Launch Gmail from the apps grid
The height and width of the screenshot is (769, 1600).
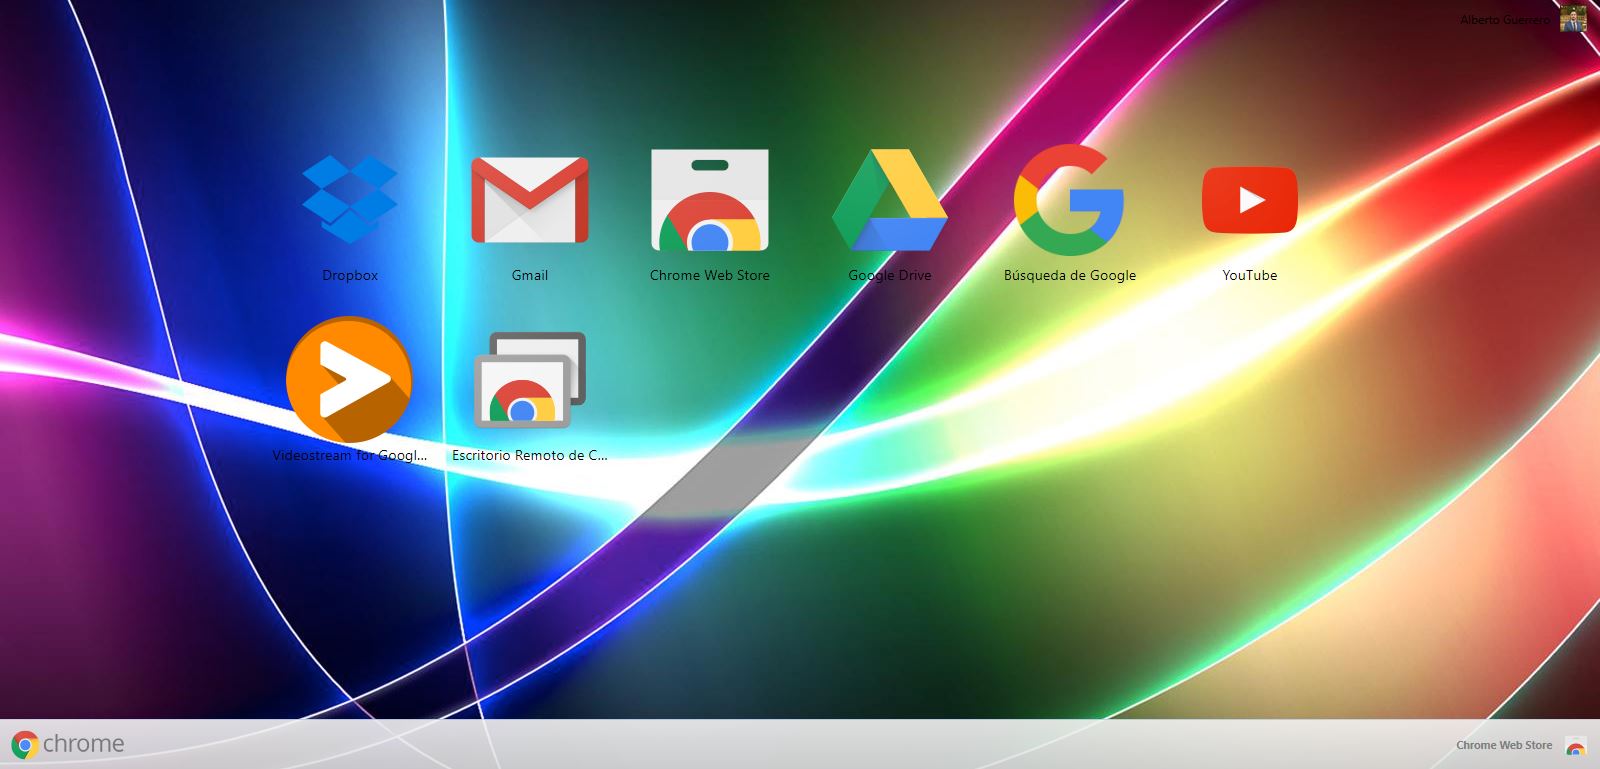(530, 199)
